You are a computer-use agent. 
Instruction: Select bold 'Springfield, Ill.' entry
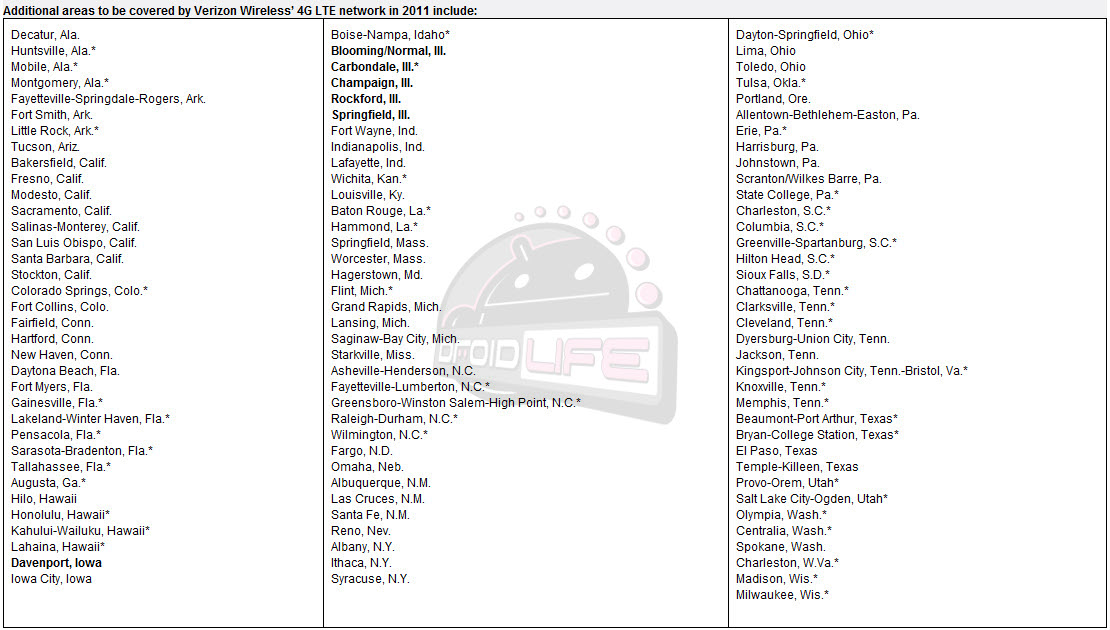pyautogui.click(x=371, y=115)
